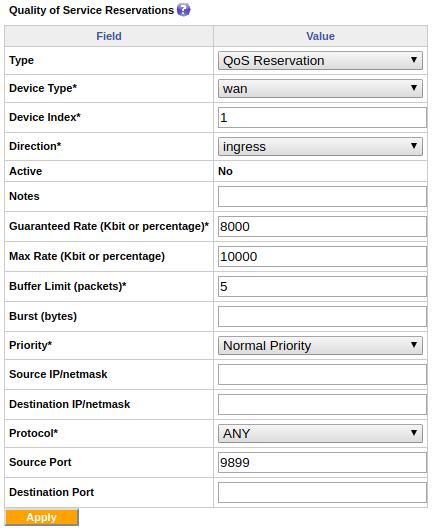Click the empty Burst bytes field

coord(322,316)
